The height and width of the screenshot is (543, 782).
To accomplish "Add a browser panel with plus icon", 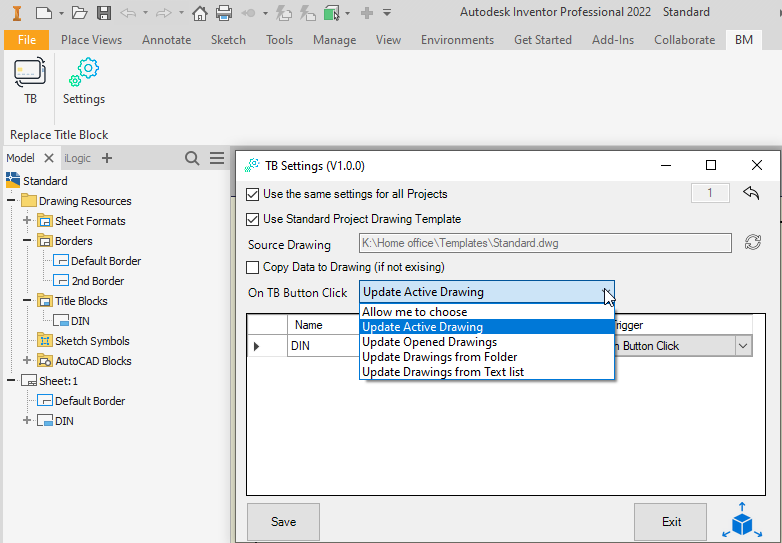I will pyautogui.click(x=107, y=158).
